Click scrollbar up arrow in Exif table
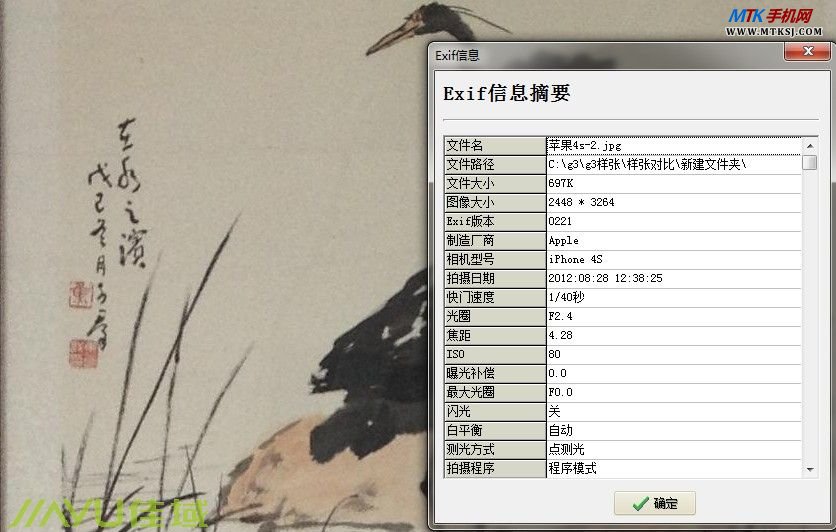This screenshot has height=532, width=836. [x=810, y=146]
